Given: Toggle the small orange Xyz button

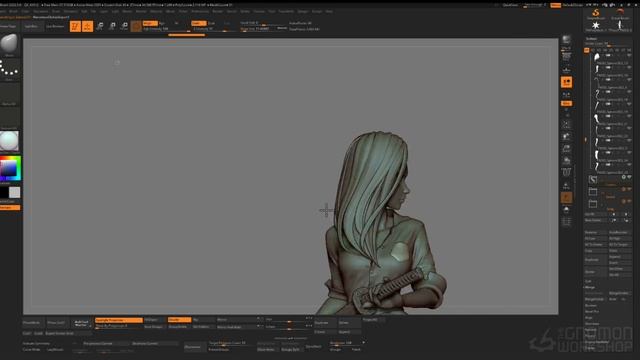Looking at the screenshot, I should click(567, 104).
